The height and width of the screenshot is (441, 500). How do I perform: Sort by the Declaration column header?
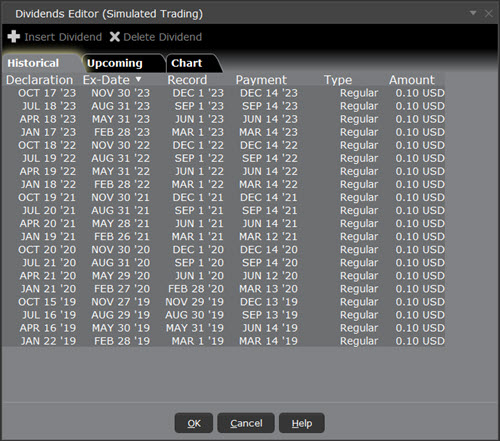pos(39,80)
